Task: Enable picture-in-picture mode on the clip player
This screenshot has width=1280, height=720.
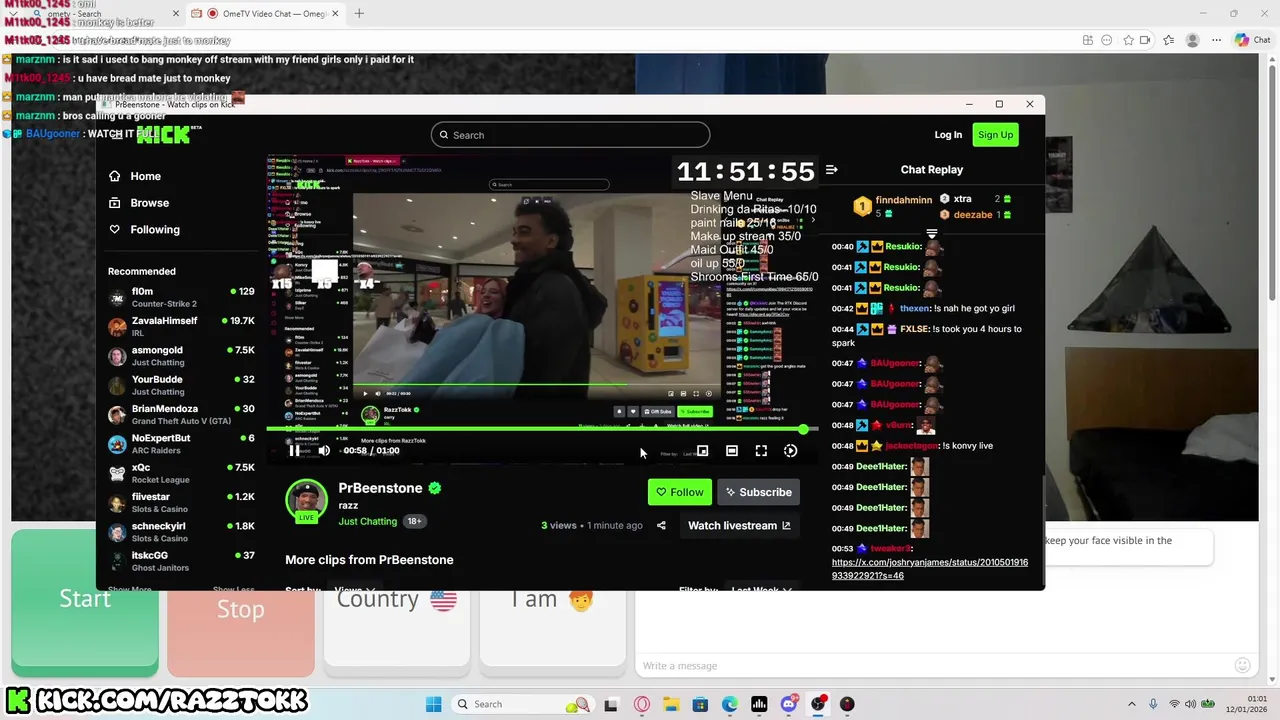Action: (x=703, y=451)
